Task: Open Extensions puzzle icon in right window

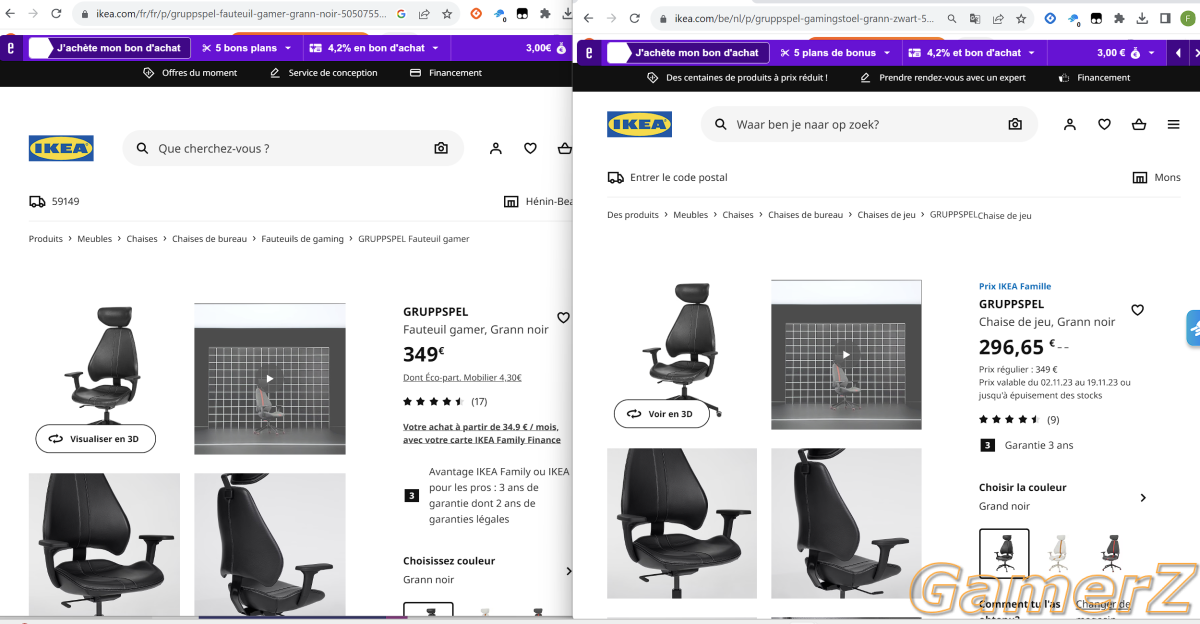Action: 1119,19
